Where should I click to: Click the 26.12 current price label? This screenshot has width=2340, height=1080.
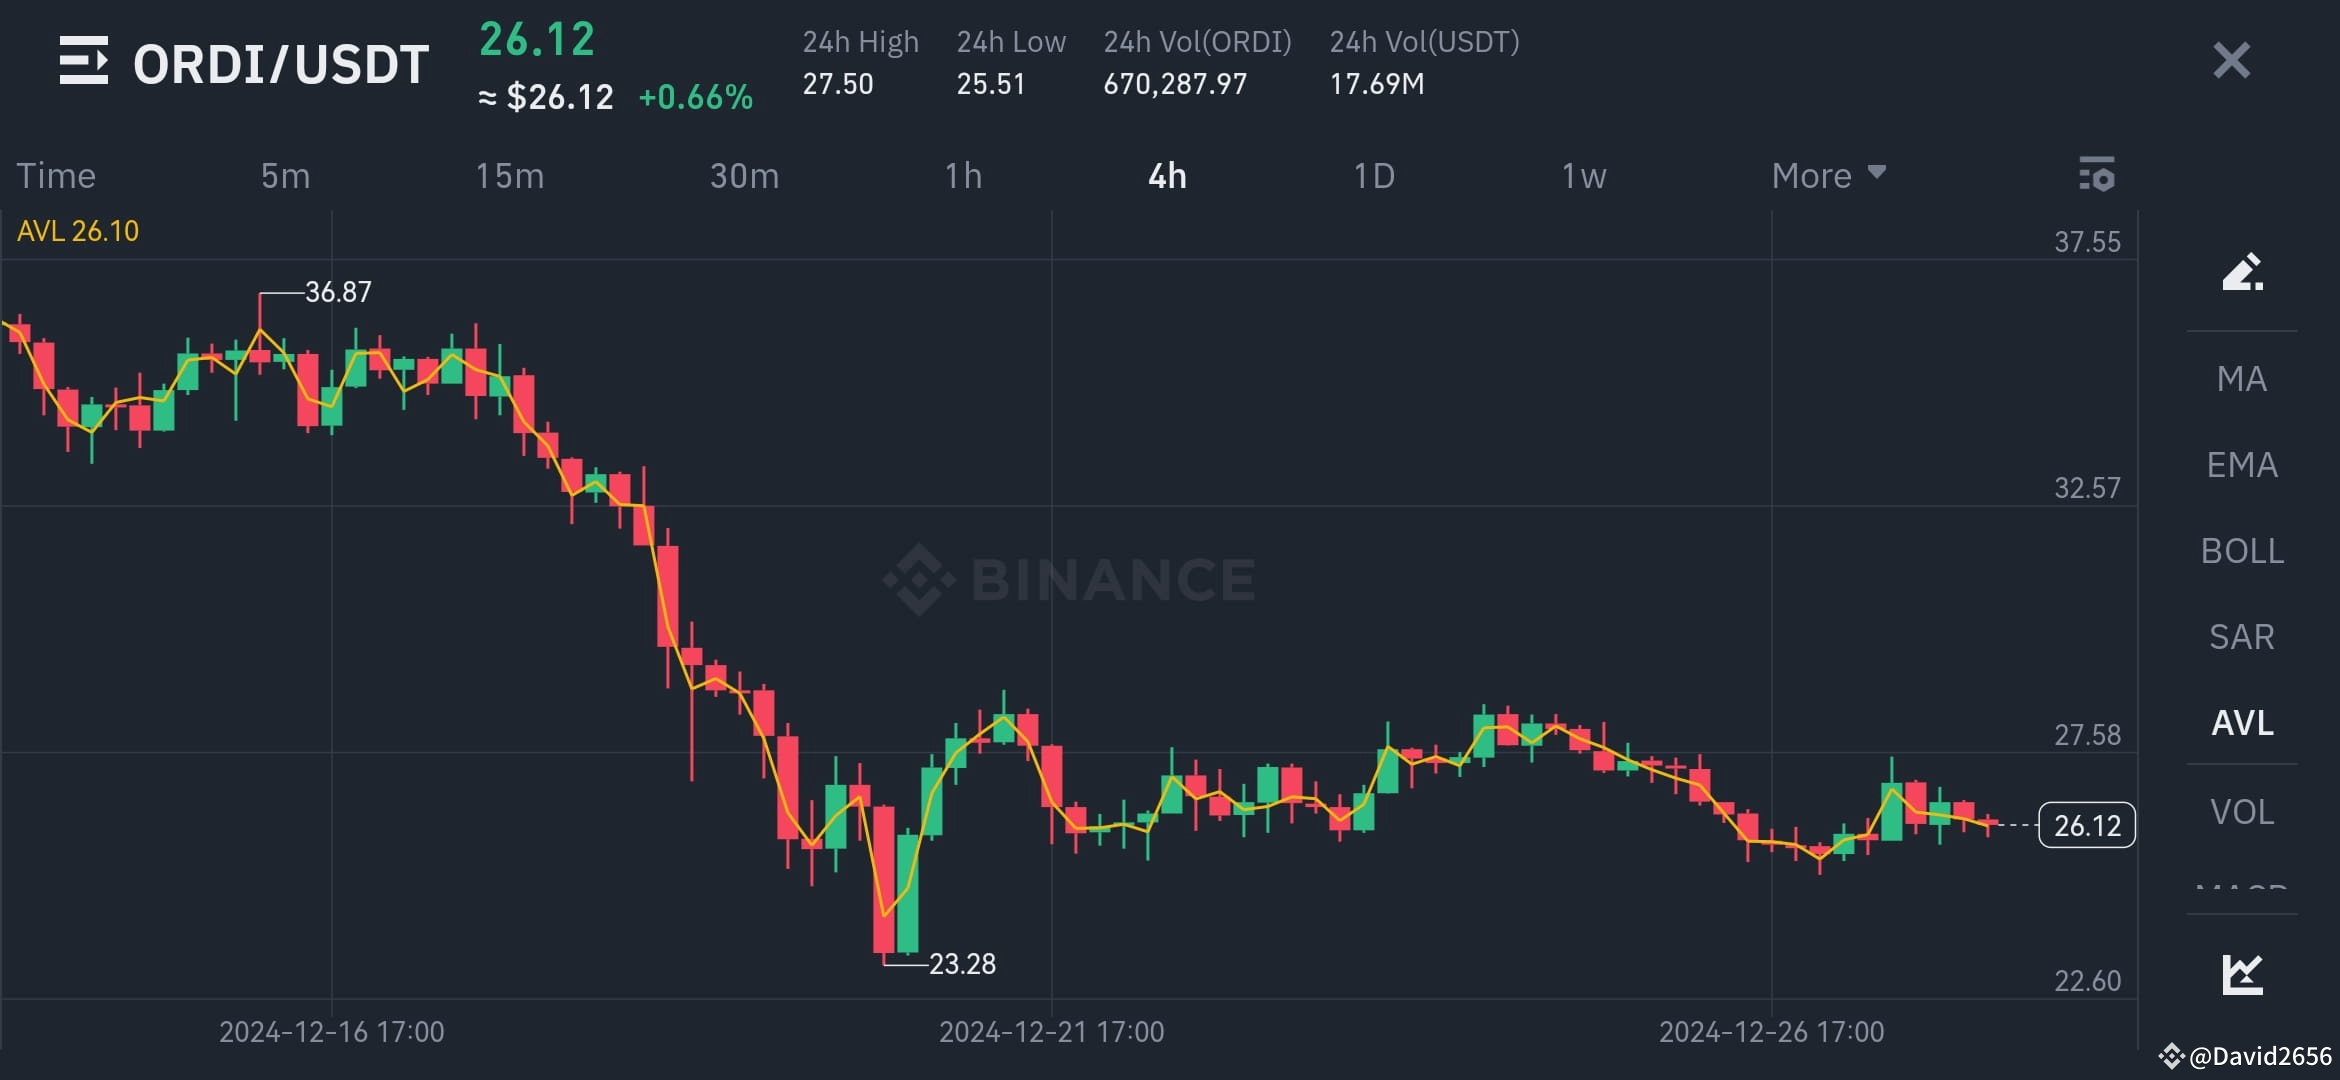[x=536, y=41]
